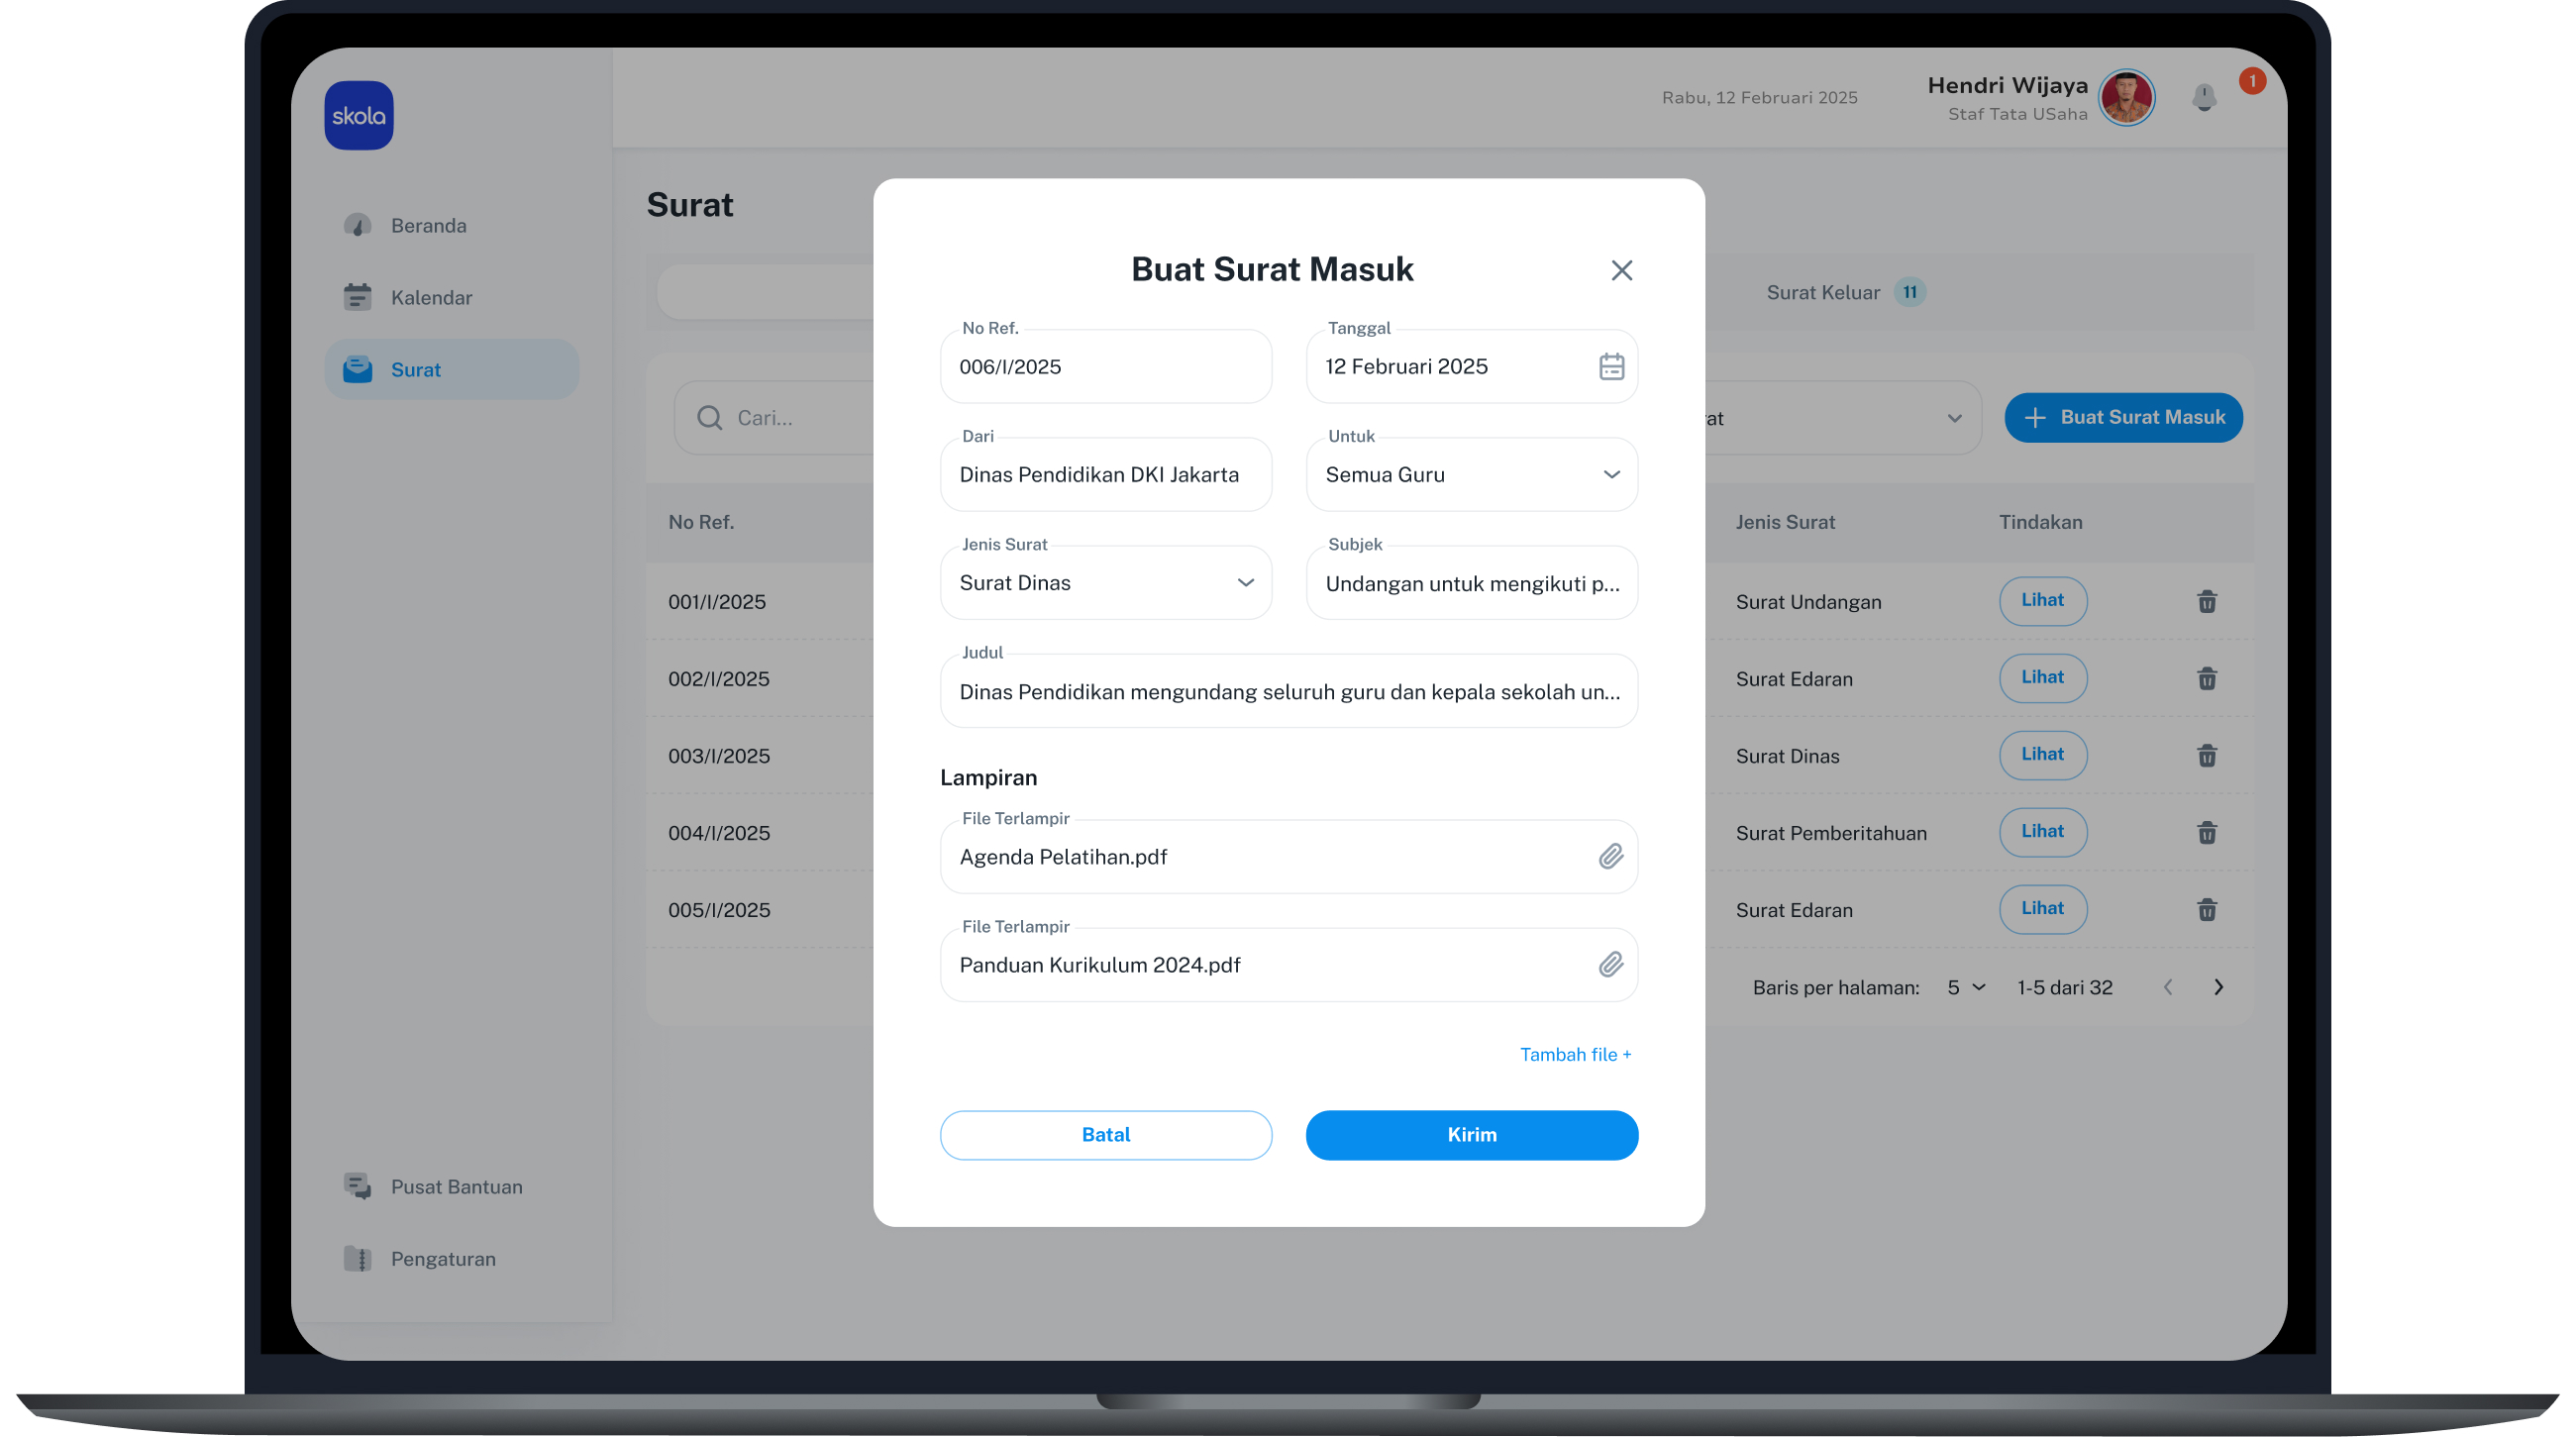Image resolution: width=2576 pixels, height=1437 pixels.
Task: Click paperclip icon for Panduan Kurikulum 2024.pdf
Action: tap(1610, 964)
